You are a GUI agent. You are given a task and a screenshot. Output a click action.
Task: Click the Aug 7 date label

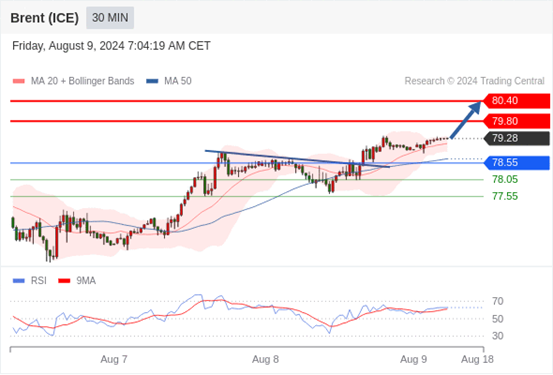click(x=114, y=359)
